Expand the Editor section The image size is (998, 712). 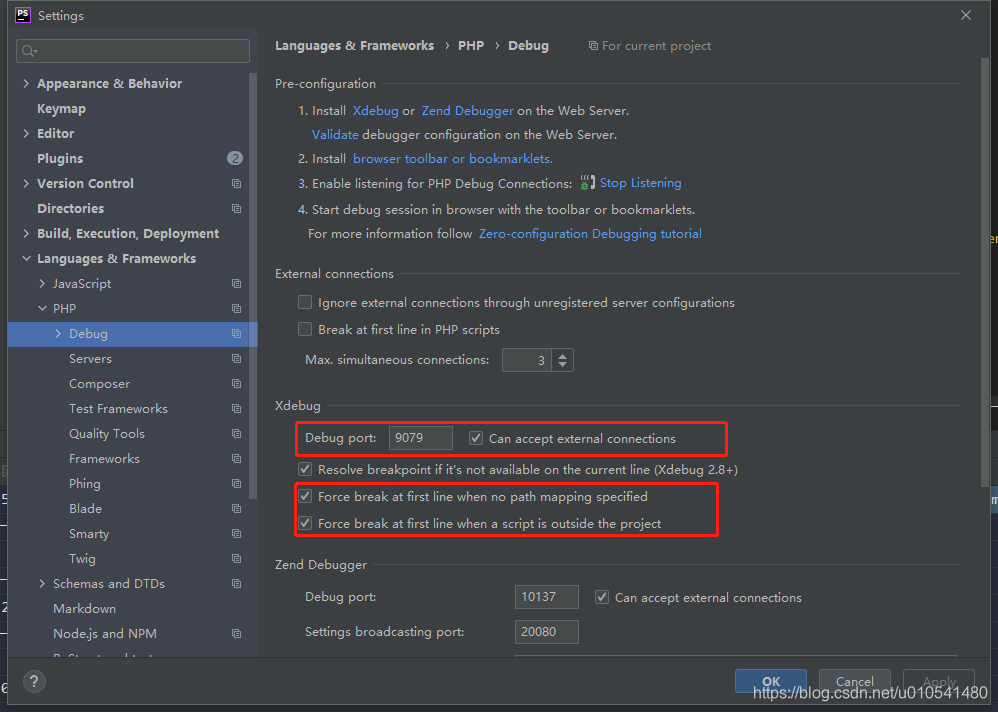tap(25, 134)
